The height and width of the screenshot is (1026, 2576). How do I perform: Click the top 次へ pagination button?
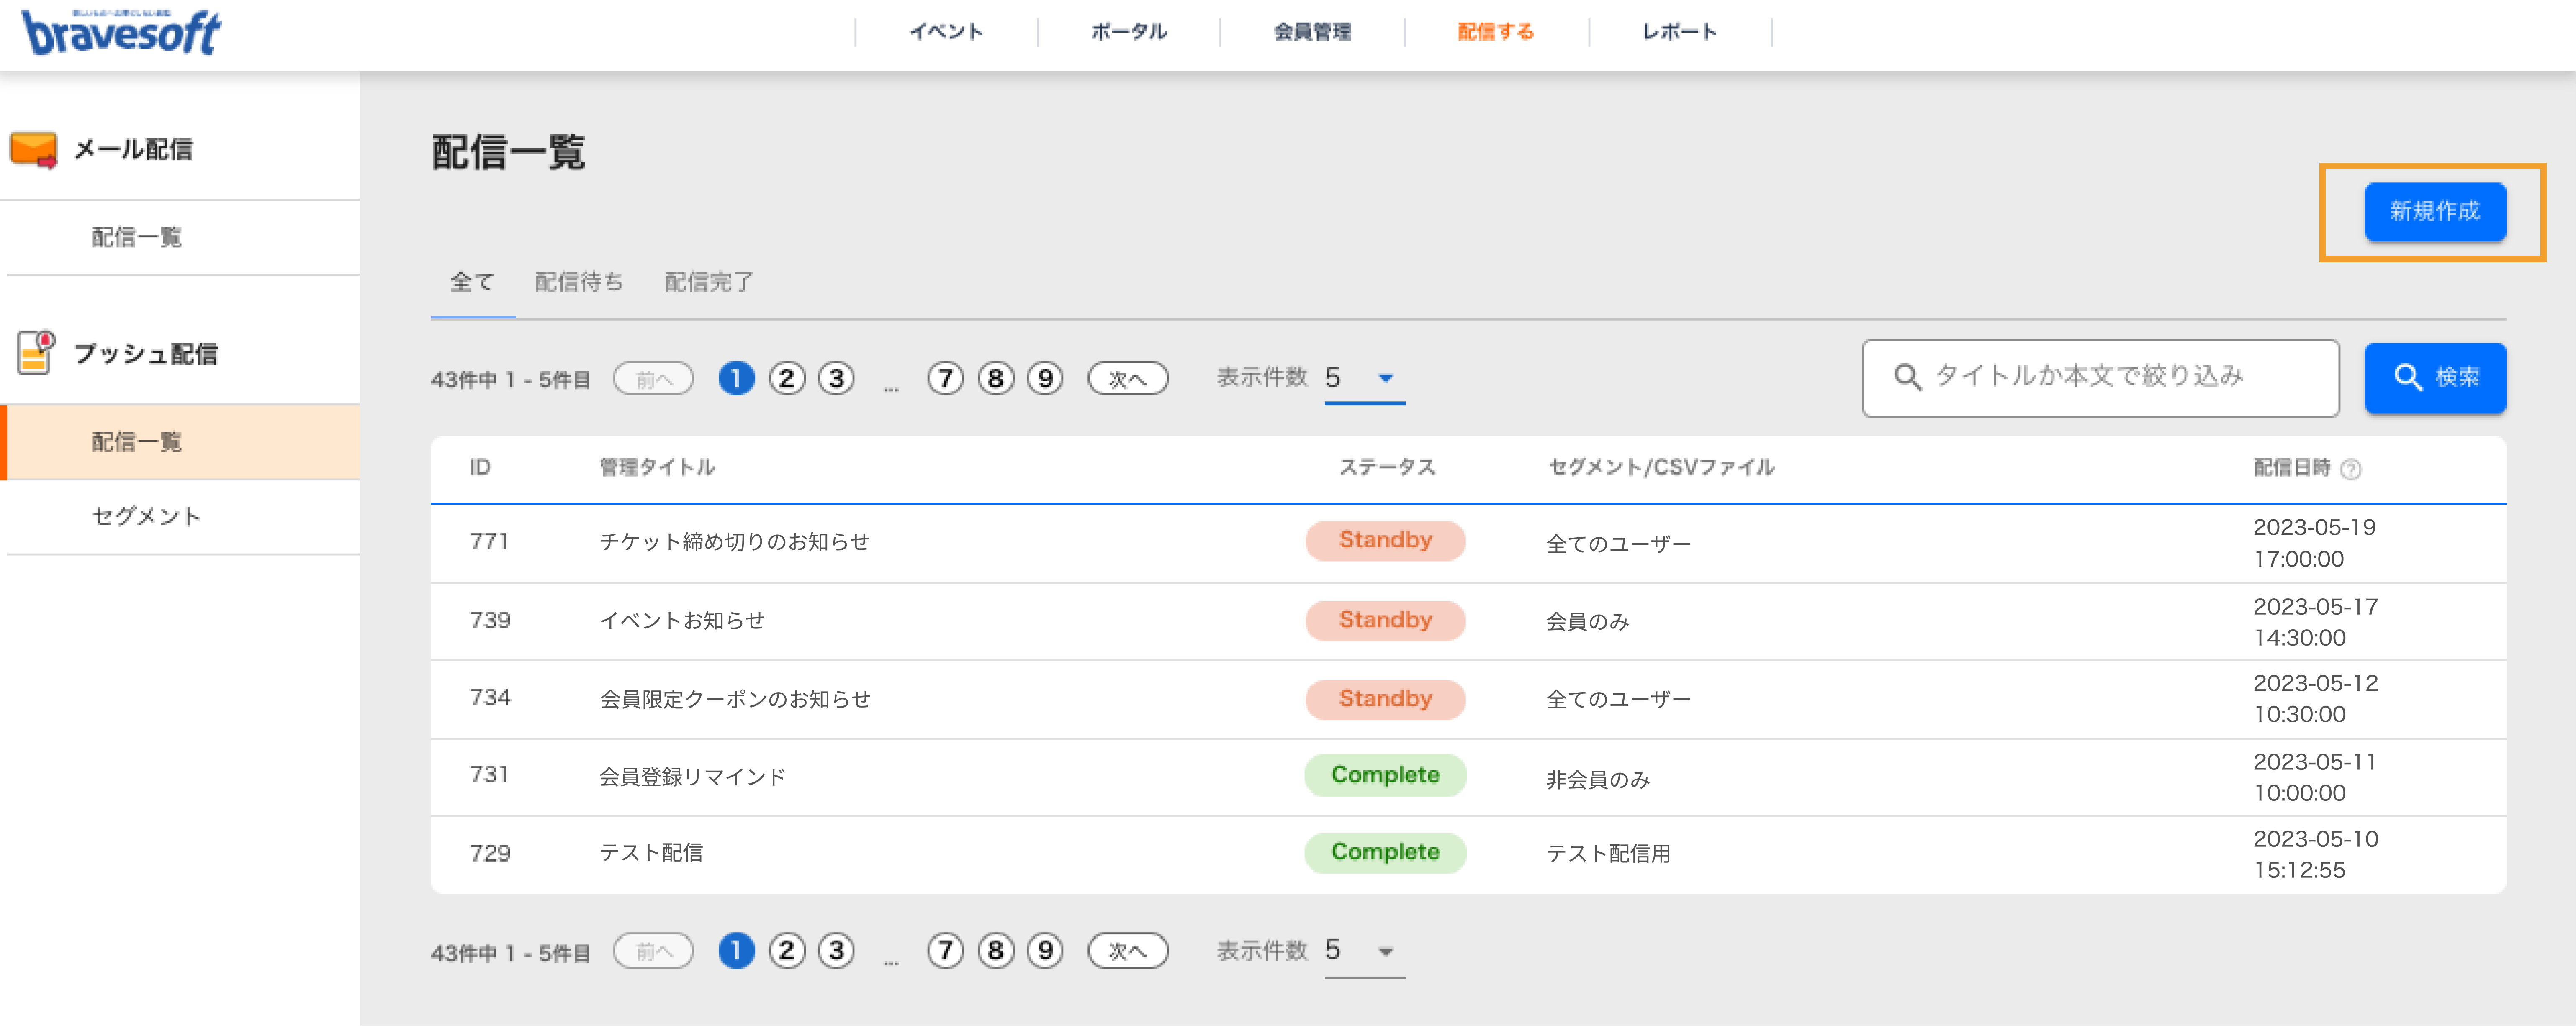point(1127,379)
